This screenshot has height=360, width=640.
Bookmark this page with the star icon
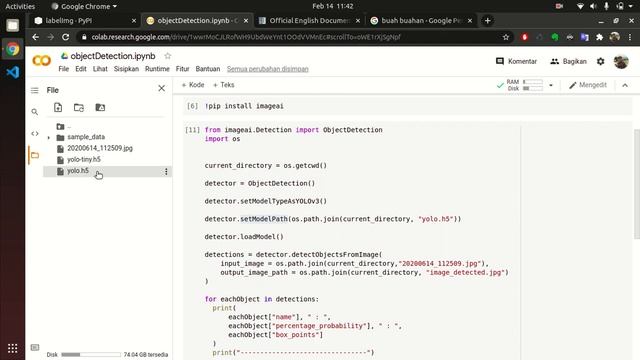tap(506, 37)
